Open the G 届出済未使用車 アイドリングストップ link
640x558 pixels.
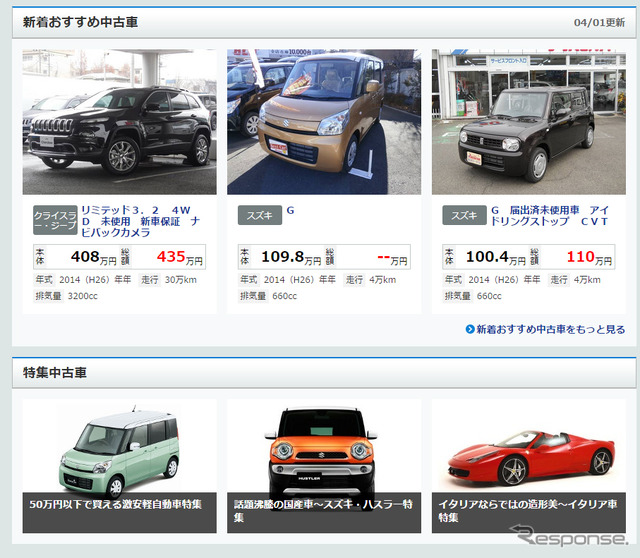coord(549,216)
